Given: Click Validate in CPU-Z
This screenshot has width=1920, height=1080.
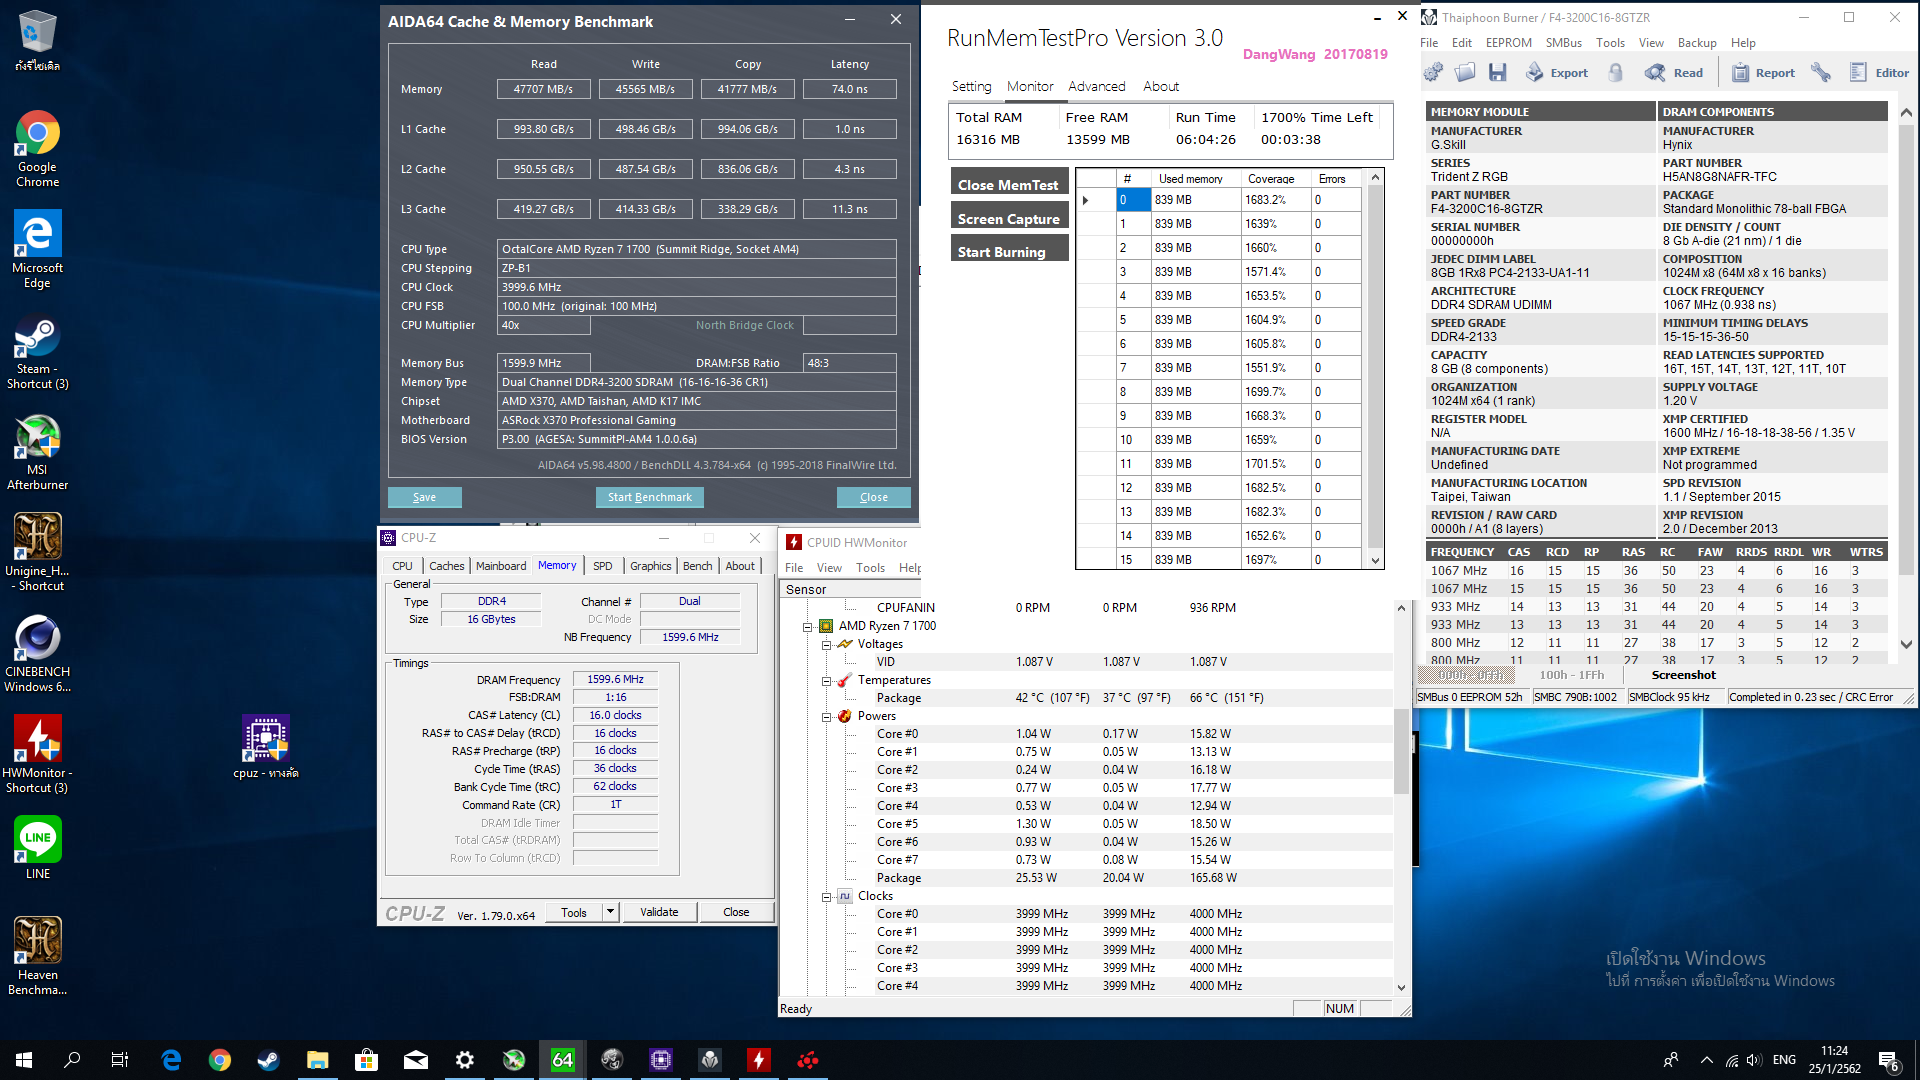Looking at the screenshot, I should point(659,912).
